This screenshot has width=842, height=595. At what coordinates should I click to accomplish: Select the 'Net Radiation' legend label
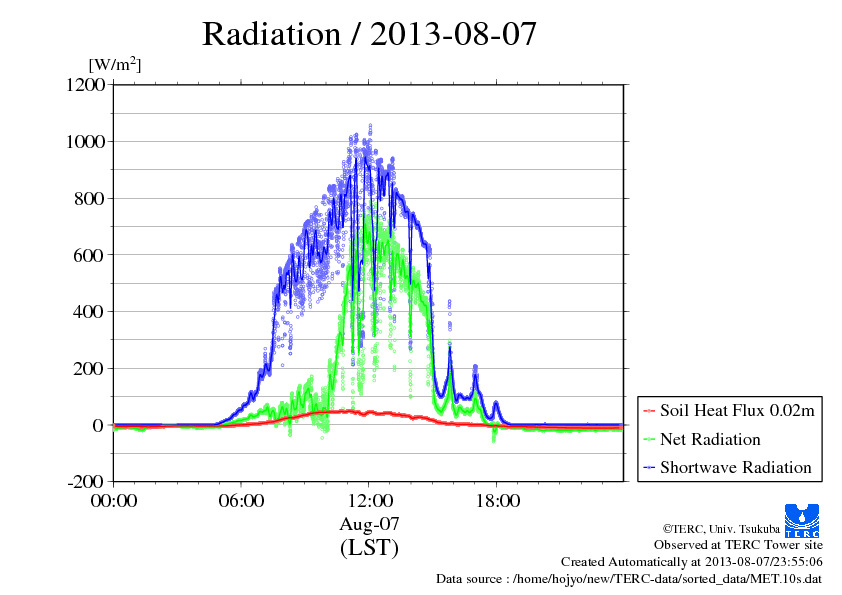(710, 439)
